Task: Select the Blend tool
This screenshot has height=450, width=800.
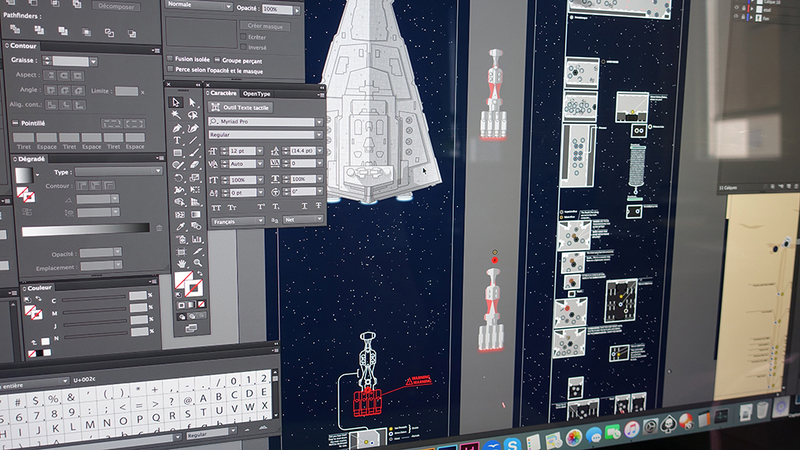Action: [196, 227]
